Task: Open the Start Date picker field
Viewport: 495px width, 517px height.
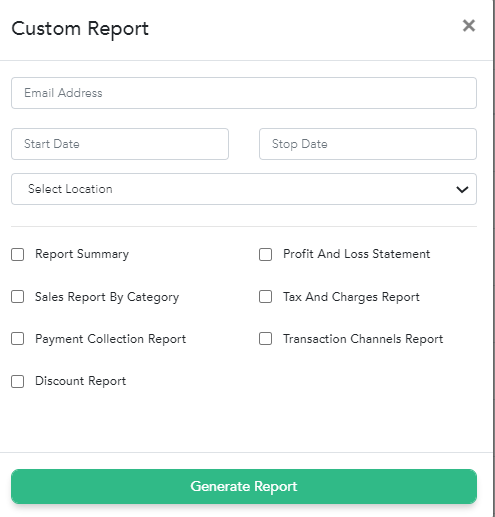Action: pos(120,144)
